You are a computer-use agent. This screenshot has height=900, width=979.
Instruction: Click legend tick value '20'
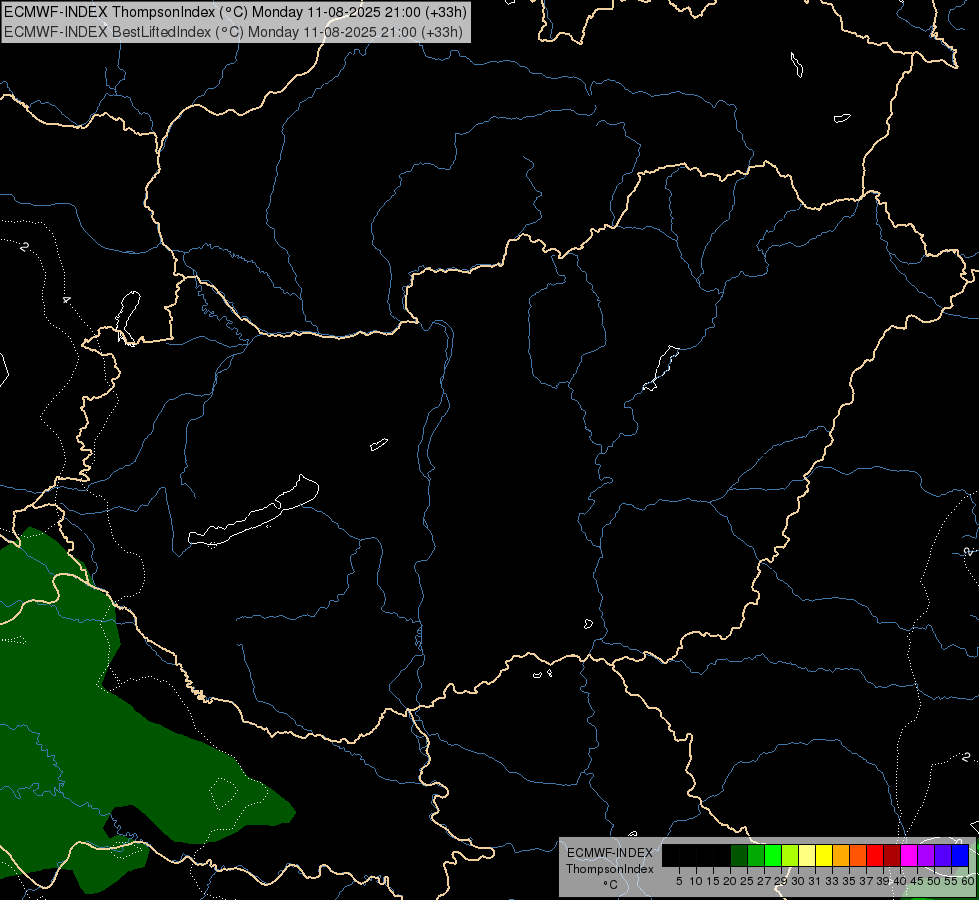(x=730, y=881)
